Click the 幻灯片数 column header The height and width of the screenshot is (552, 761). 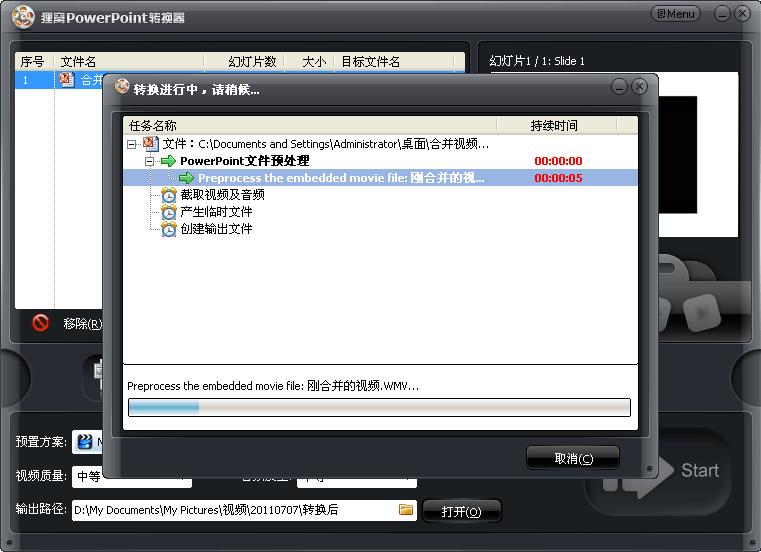click(x=244, y=61)
